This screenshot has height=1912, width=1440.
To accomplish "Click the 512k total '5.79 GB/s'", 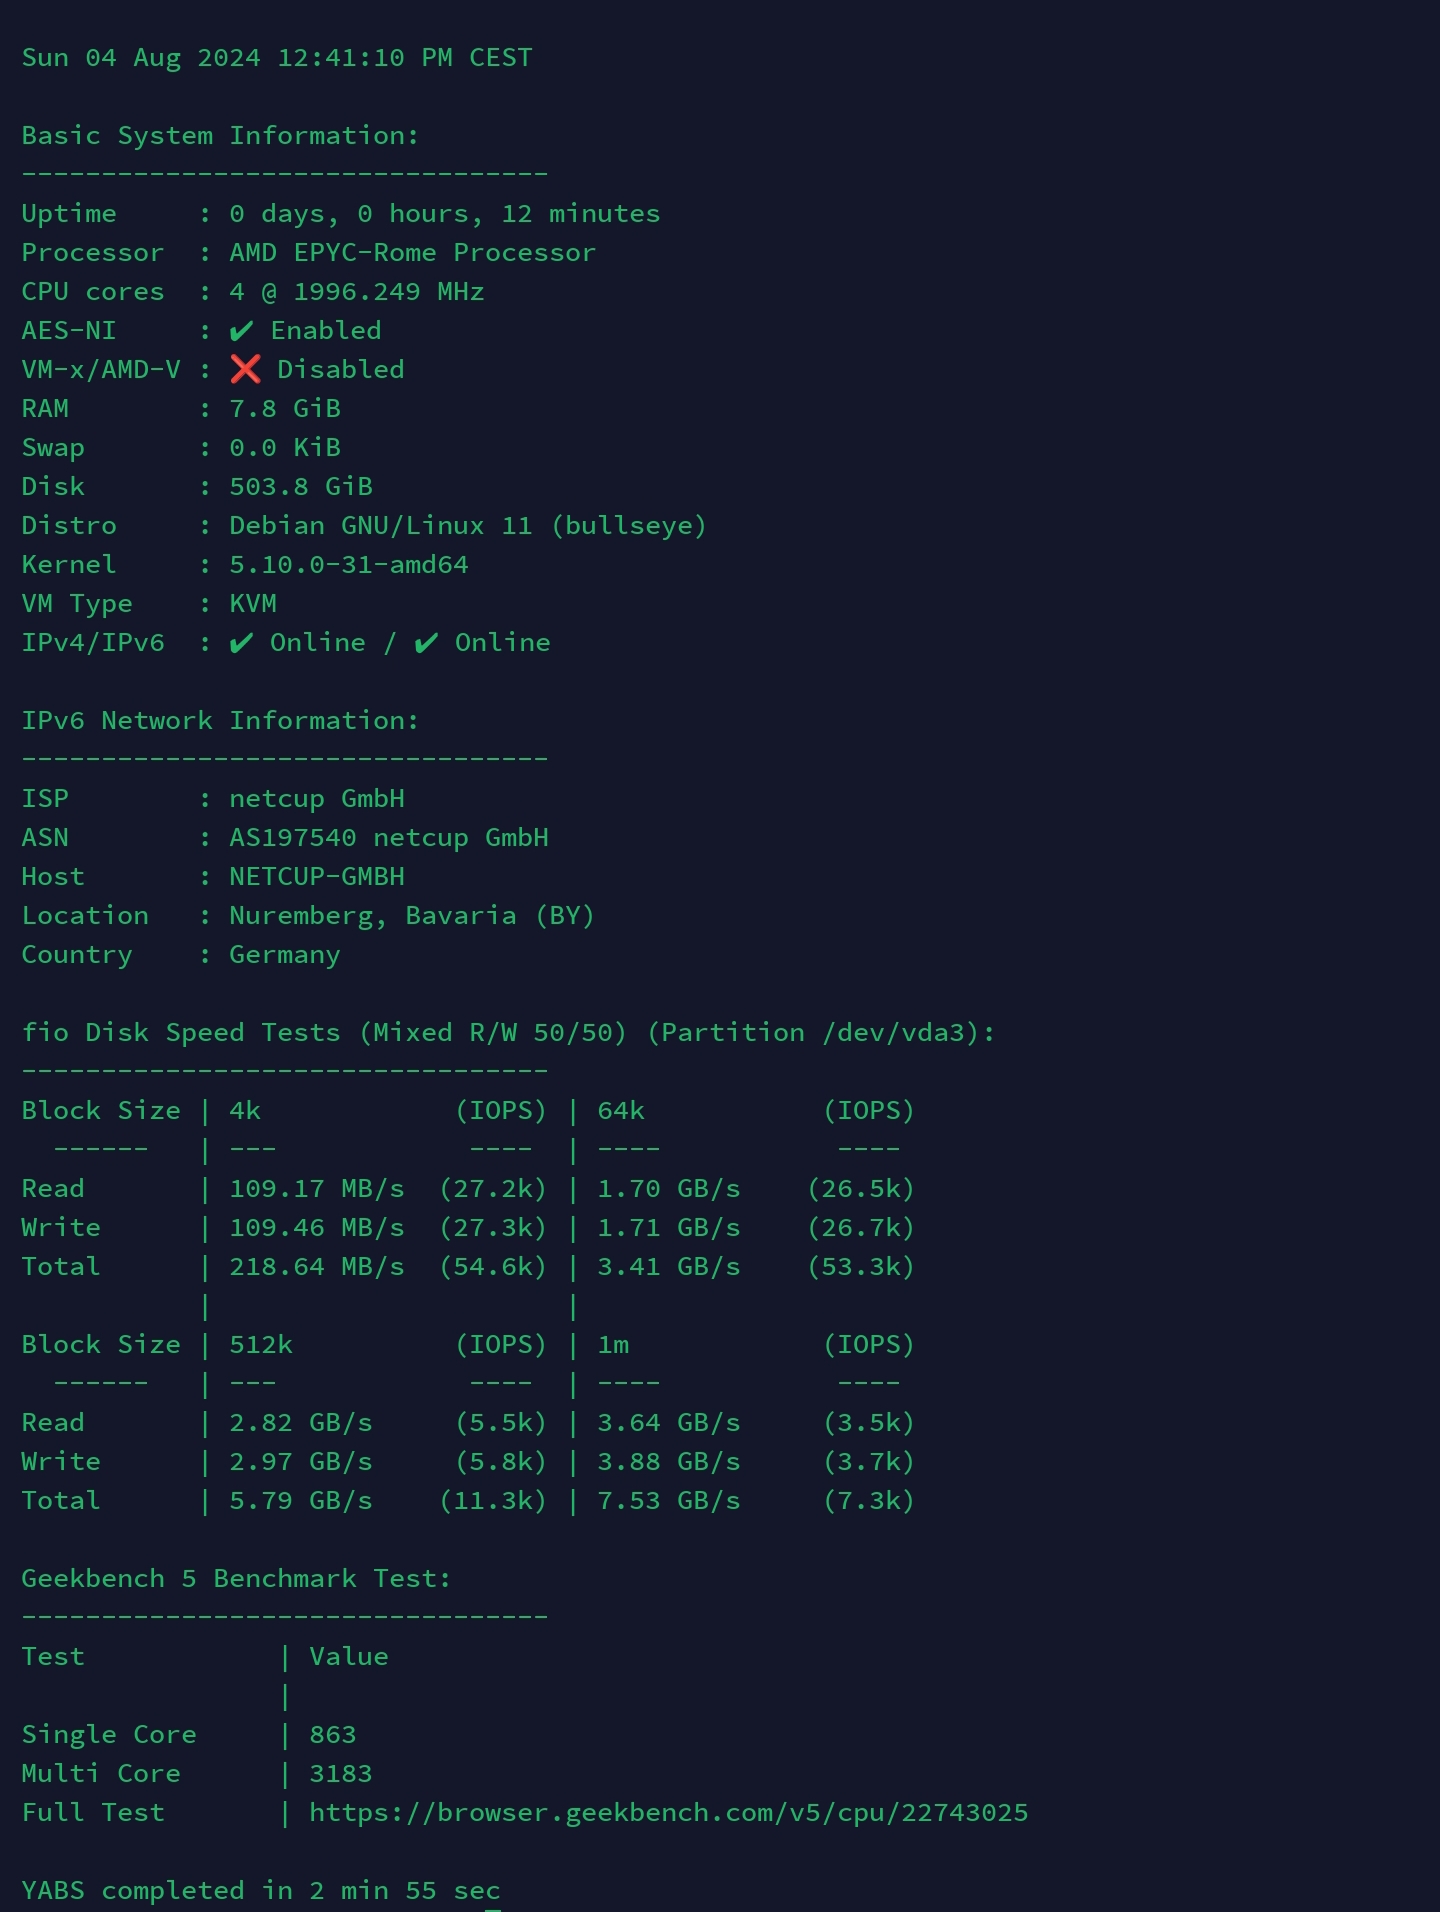I will pos(301,1501).
